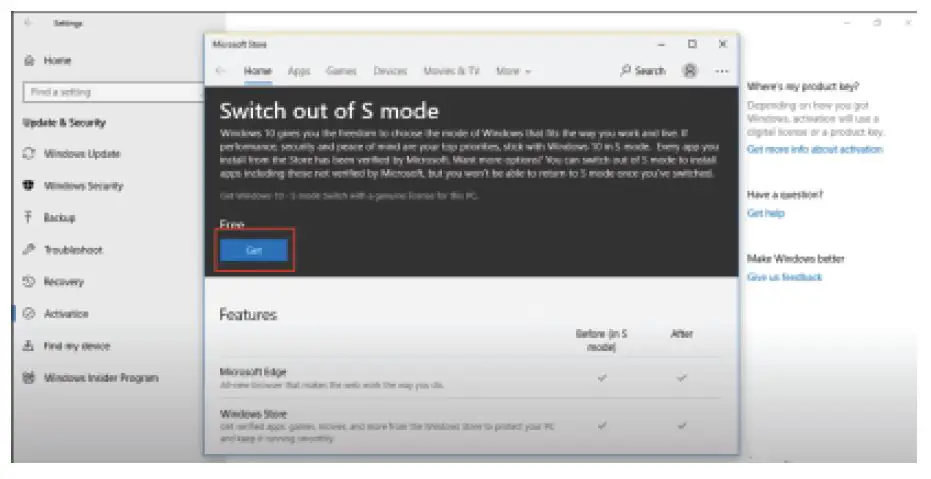
Task: Click the Features heading
Action: (248, 315)
